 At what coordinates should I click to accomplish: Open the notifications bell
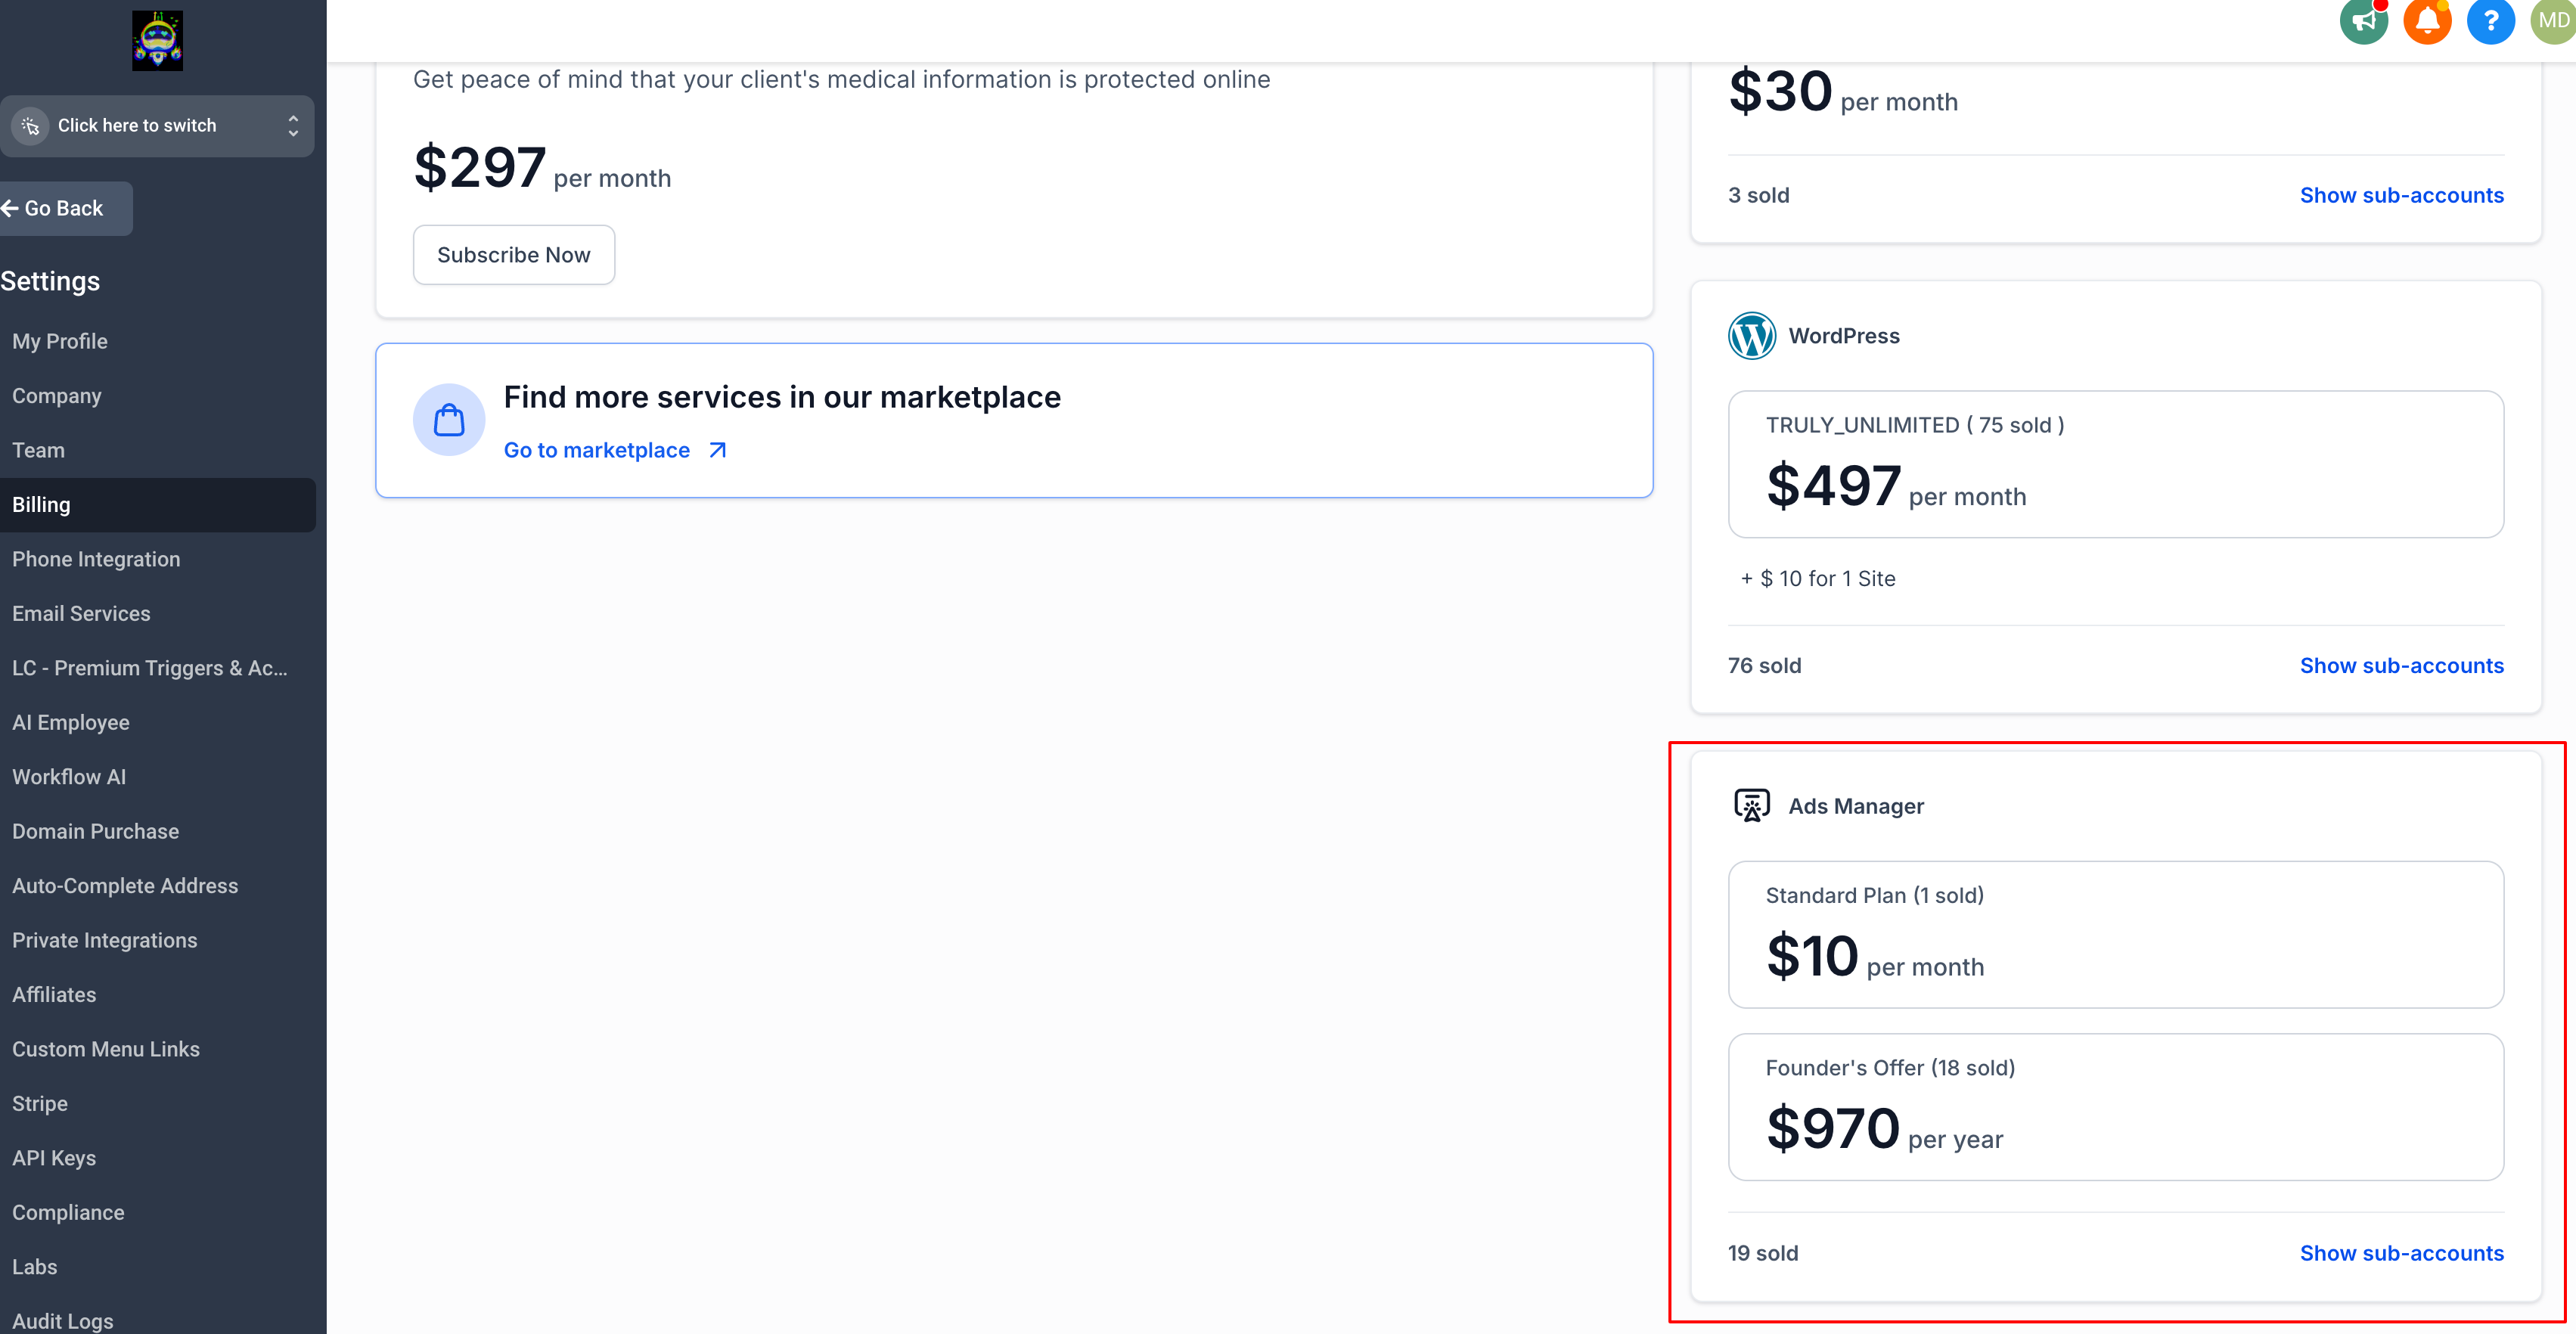[x=2427, y=21]
